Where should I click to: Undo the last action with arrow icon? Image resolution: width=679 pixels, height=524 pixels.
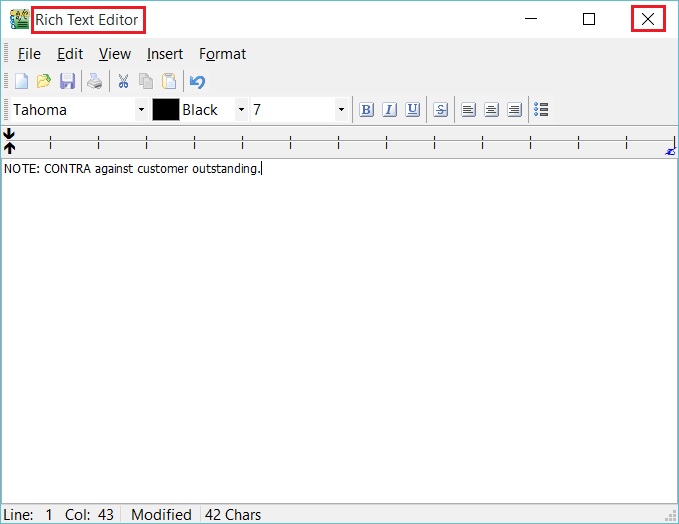197,82
